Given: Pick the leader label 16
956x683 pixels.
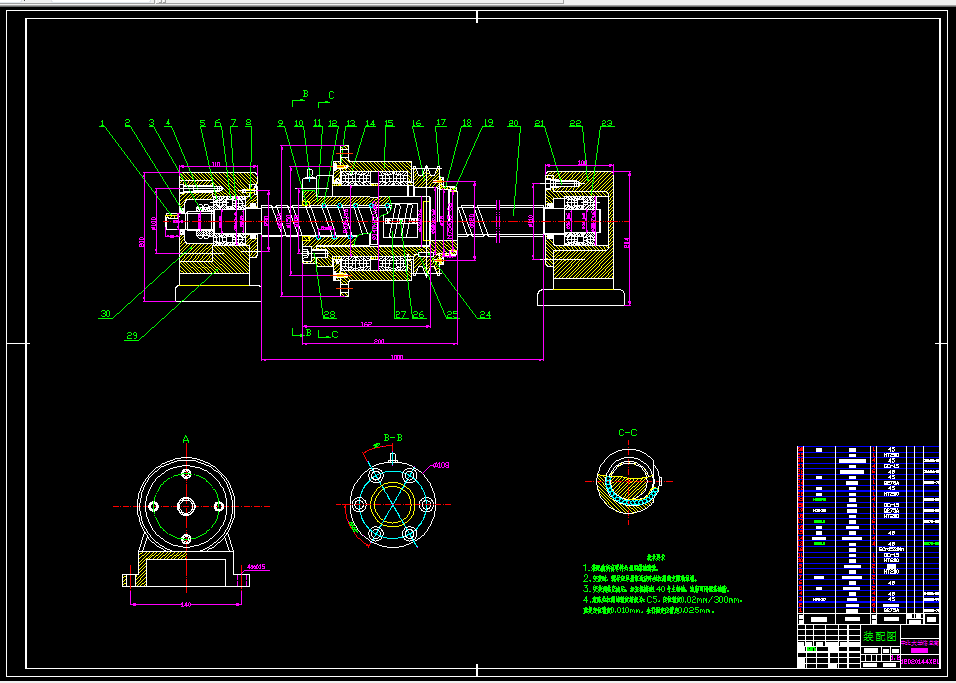Looking at the screenshot, I should [x=417, y=123].
